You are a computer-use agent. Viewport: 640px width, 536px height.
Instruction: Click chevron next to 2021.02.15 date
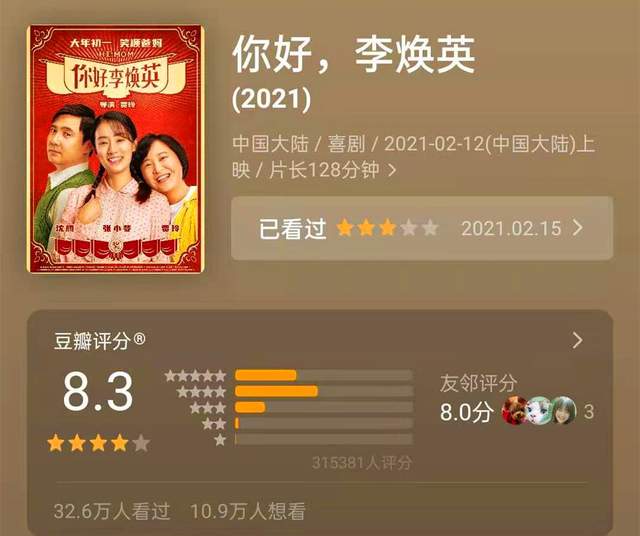578,228
